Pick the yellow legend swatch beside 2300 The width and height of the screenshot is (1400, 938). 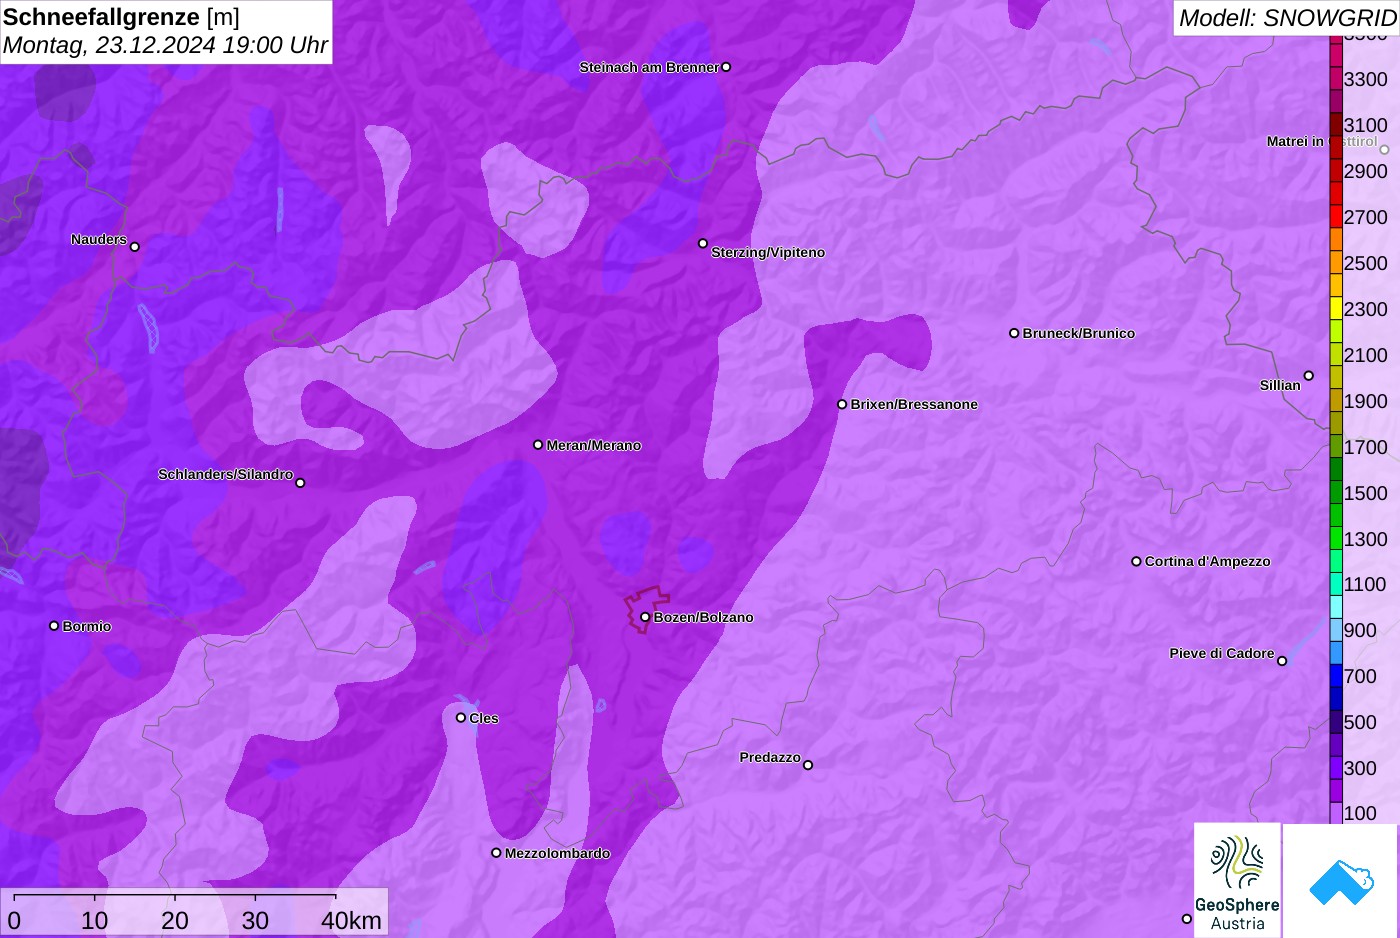[x=1336, y=309]
